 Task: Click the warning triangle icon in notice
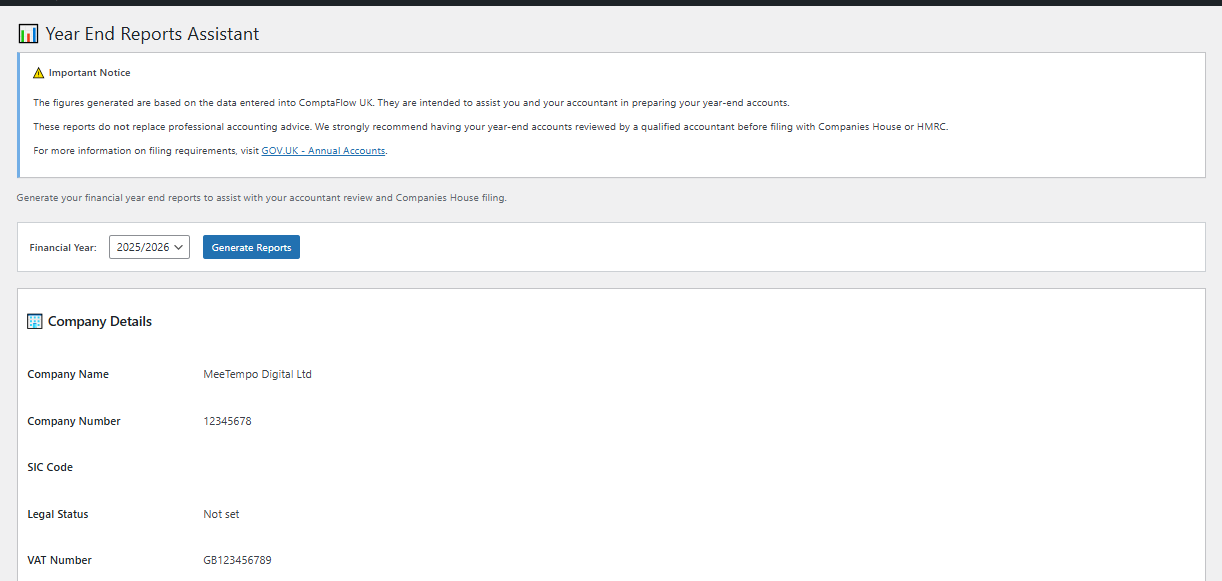pos(39,73)
